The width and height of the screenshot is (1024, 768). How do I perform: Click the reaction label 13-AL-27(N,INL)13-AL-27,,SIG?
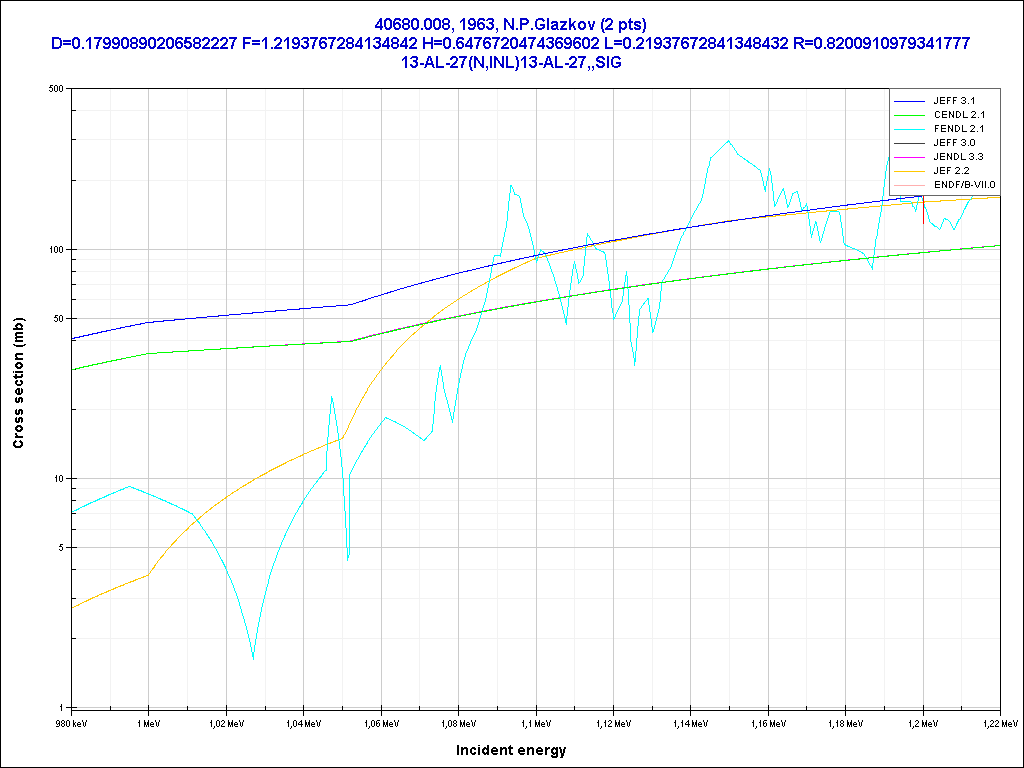pos(511,62)
